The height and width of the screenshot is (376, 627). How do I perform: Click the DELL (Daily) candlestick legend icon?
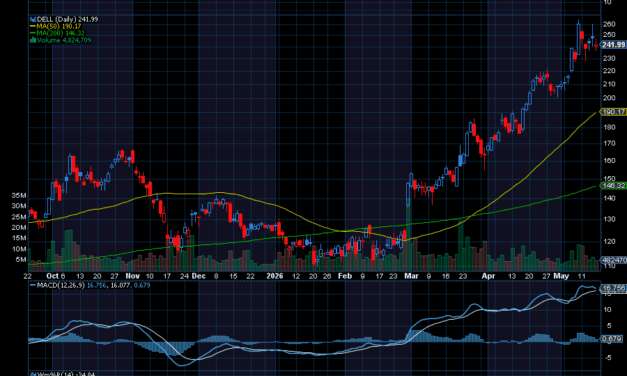[33, 19]
